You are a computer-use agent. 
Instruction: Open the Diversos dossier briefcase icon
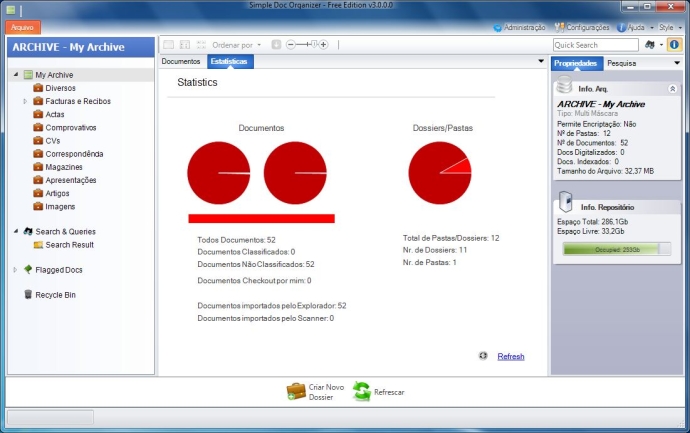click(x=38, y=88)
